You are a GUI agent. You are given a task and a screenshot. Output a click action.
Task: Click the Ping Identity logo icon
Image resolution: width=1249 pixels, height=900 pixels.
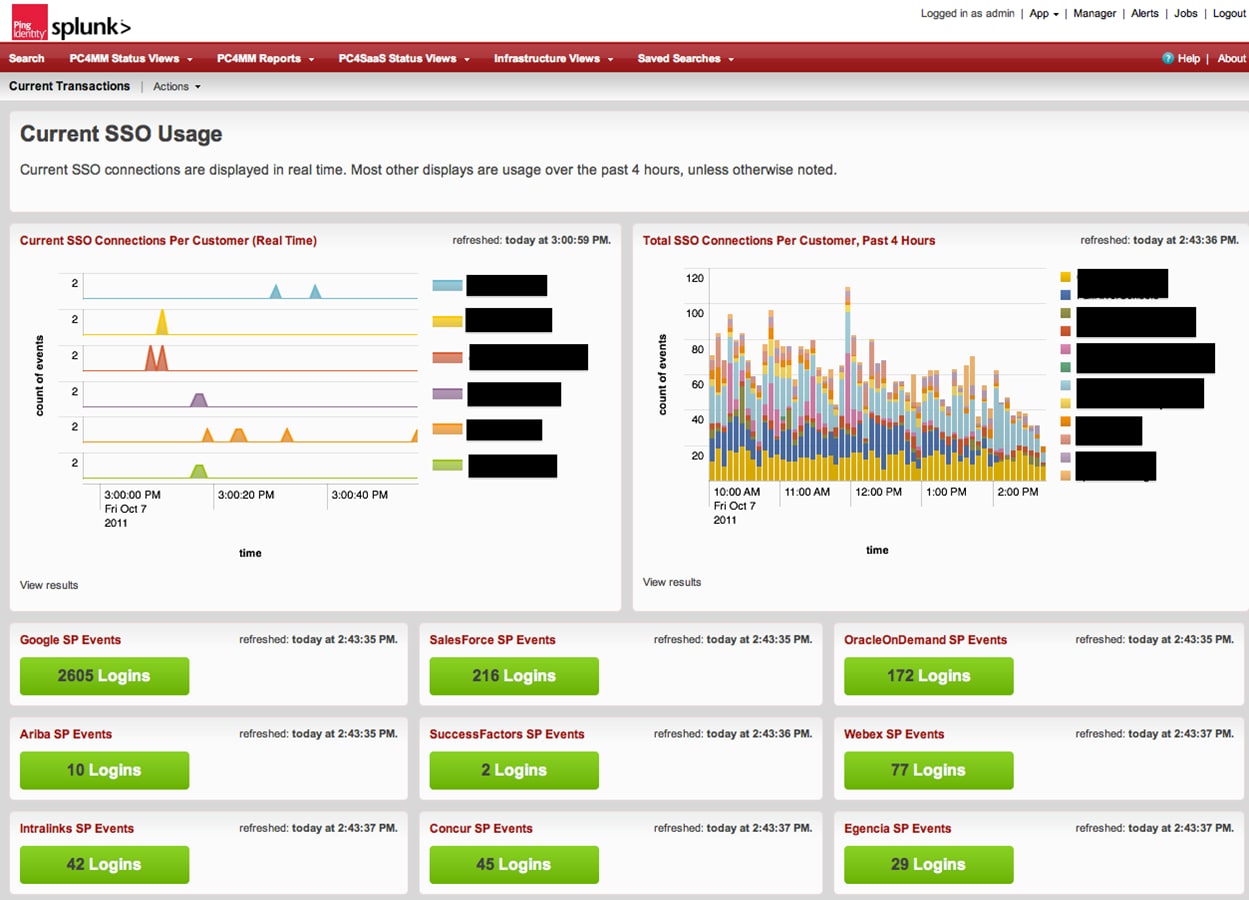(x=29, y=22)
